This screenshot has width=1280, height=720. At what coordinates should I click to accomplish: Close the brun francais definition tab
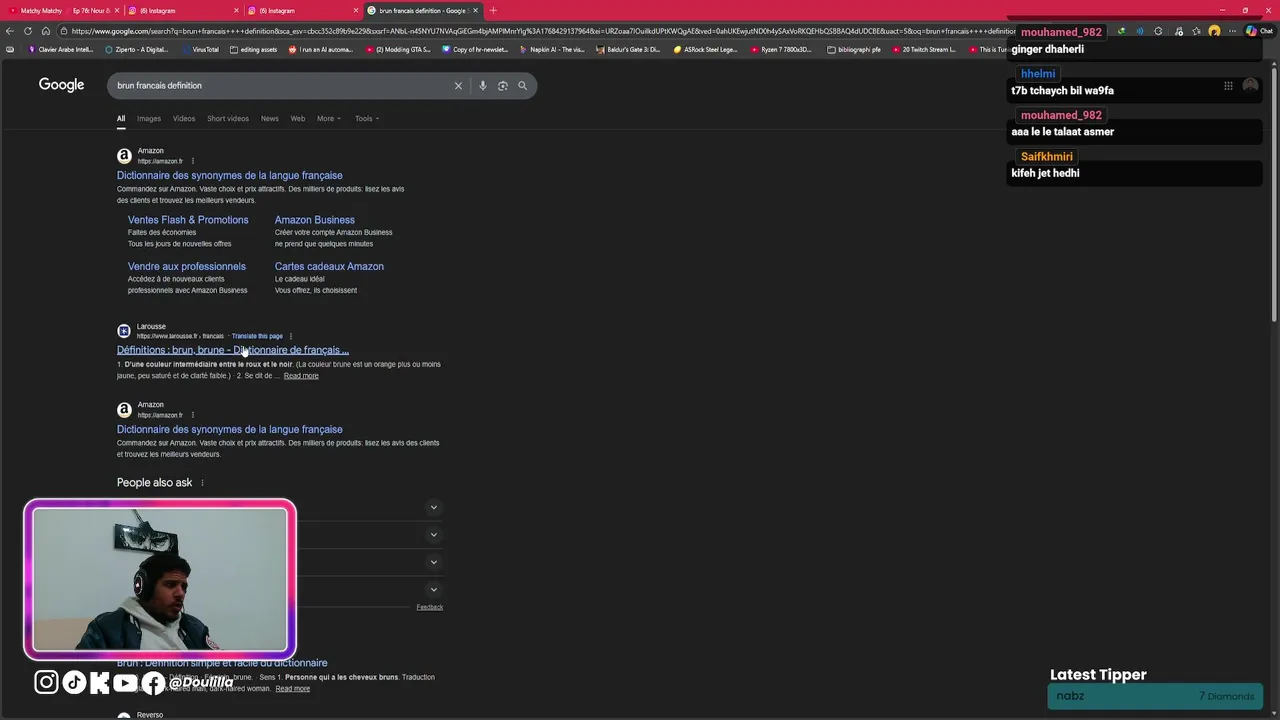(475, 10)
